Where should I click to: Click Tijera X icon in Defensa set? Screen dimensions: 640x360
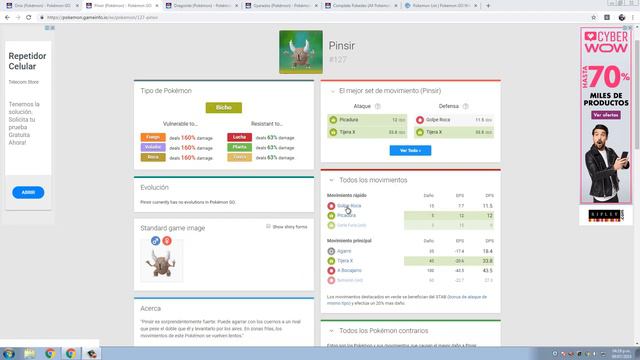[420, 132]
